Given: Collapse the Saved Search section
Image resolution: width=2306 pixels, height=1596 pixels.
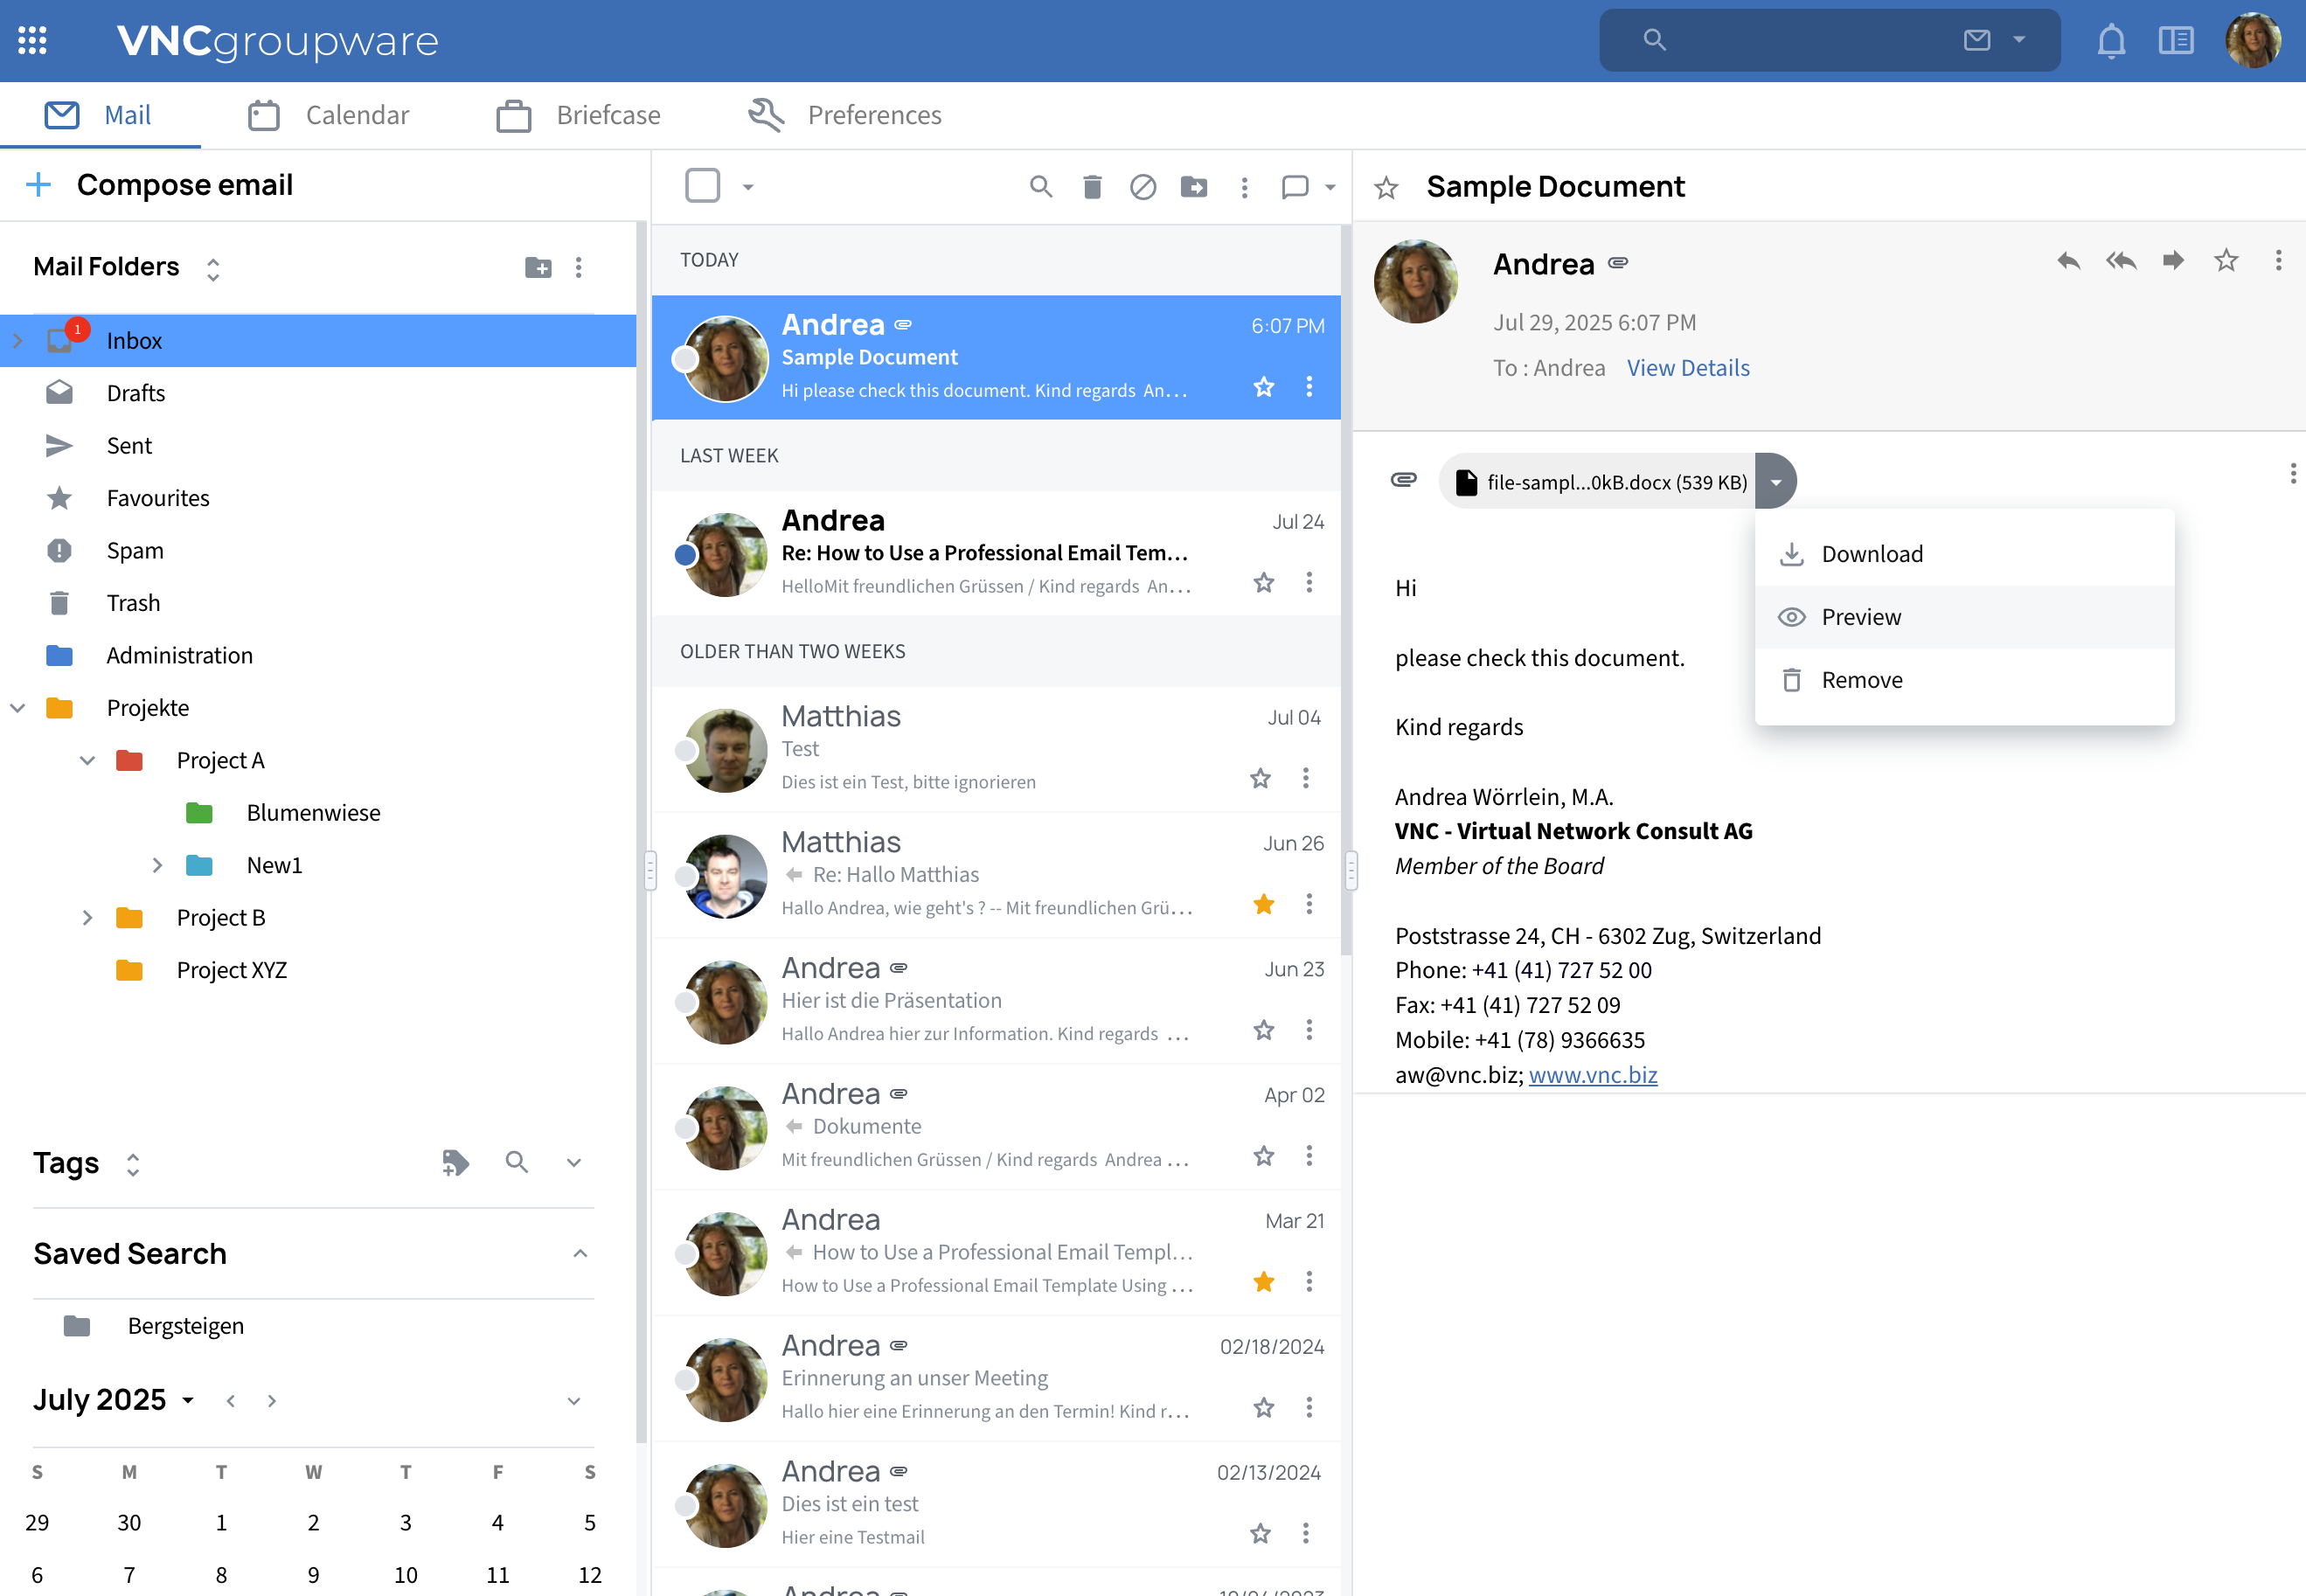Looking at the screenshot, I should point(580,1254).
